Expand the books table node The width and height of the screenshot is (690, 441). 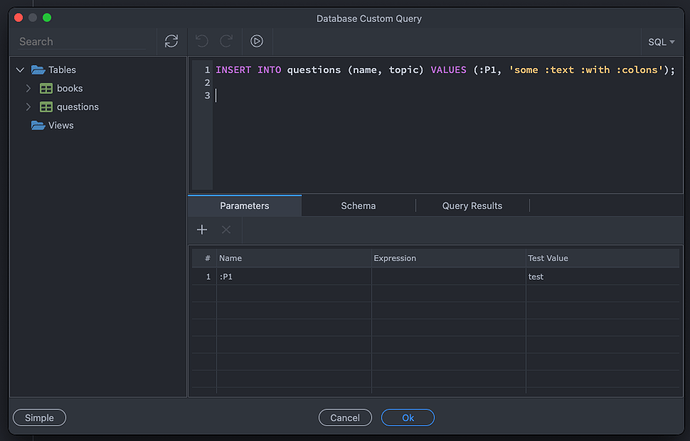tap(28, 88)
